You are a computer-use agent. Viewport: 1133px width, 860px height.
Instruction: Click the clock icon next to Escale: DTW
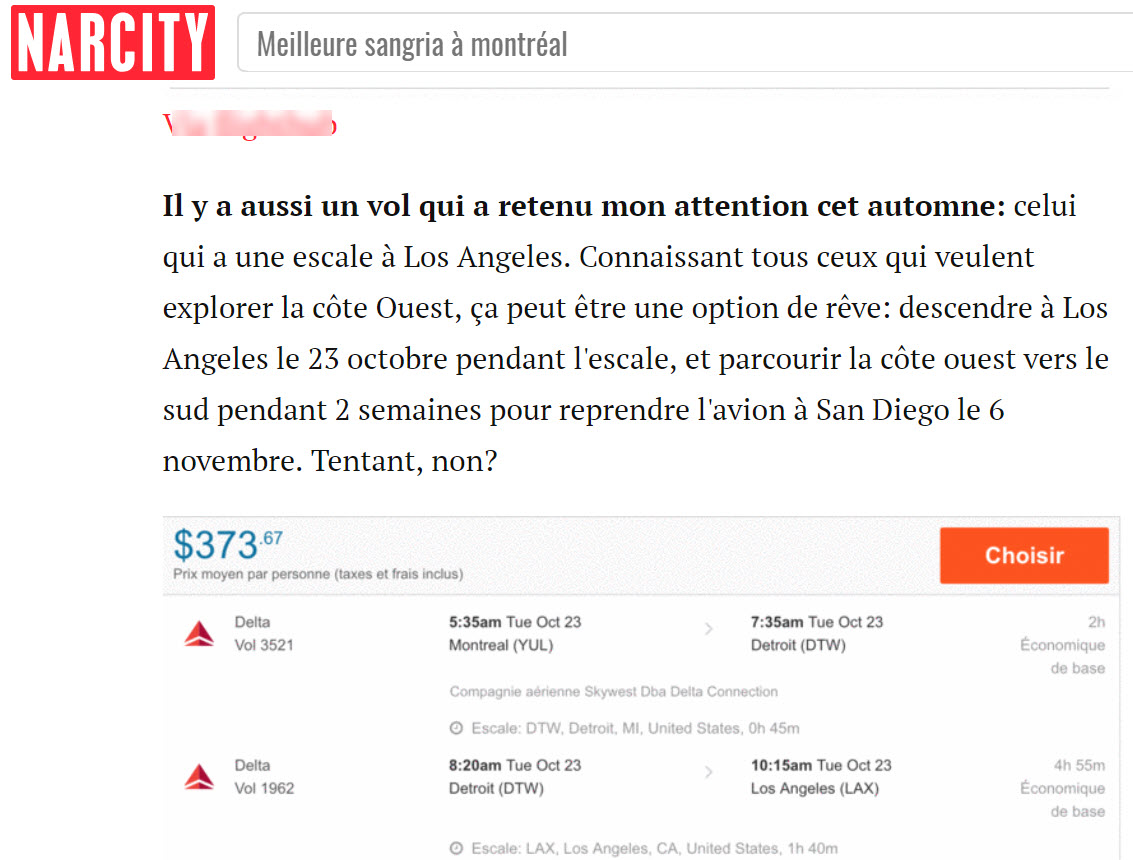pyautogui.click(x=456, y=729)
